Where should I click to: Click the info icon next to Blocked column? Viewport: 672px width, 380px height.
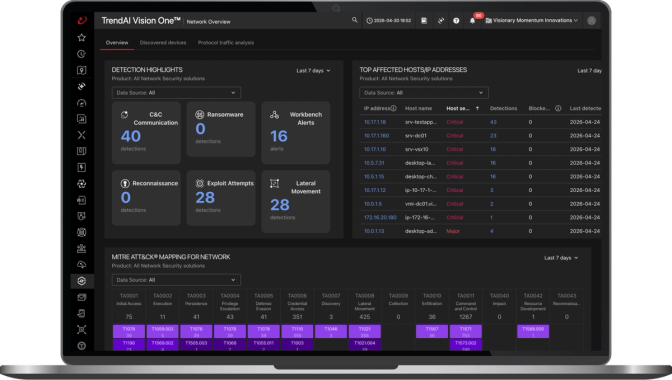pyautogui.click(x=558, y=108)
